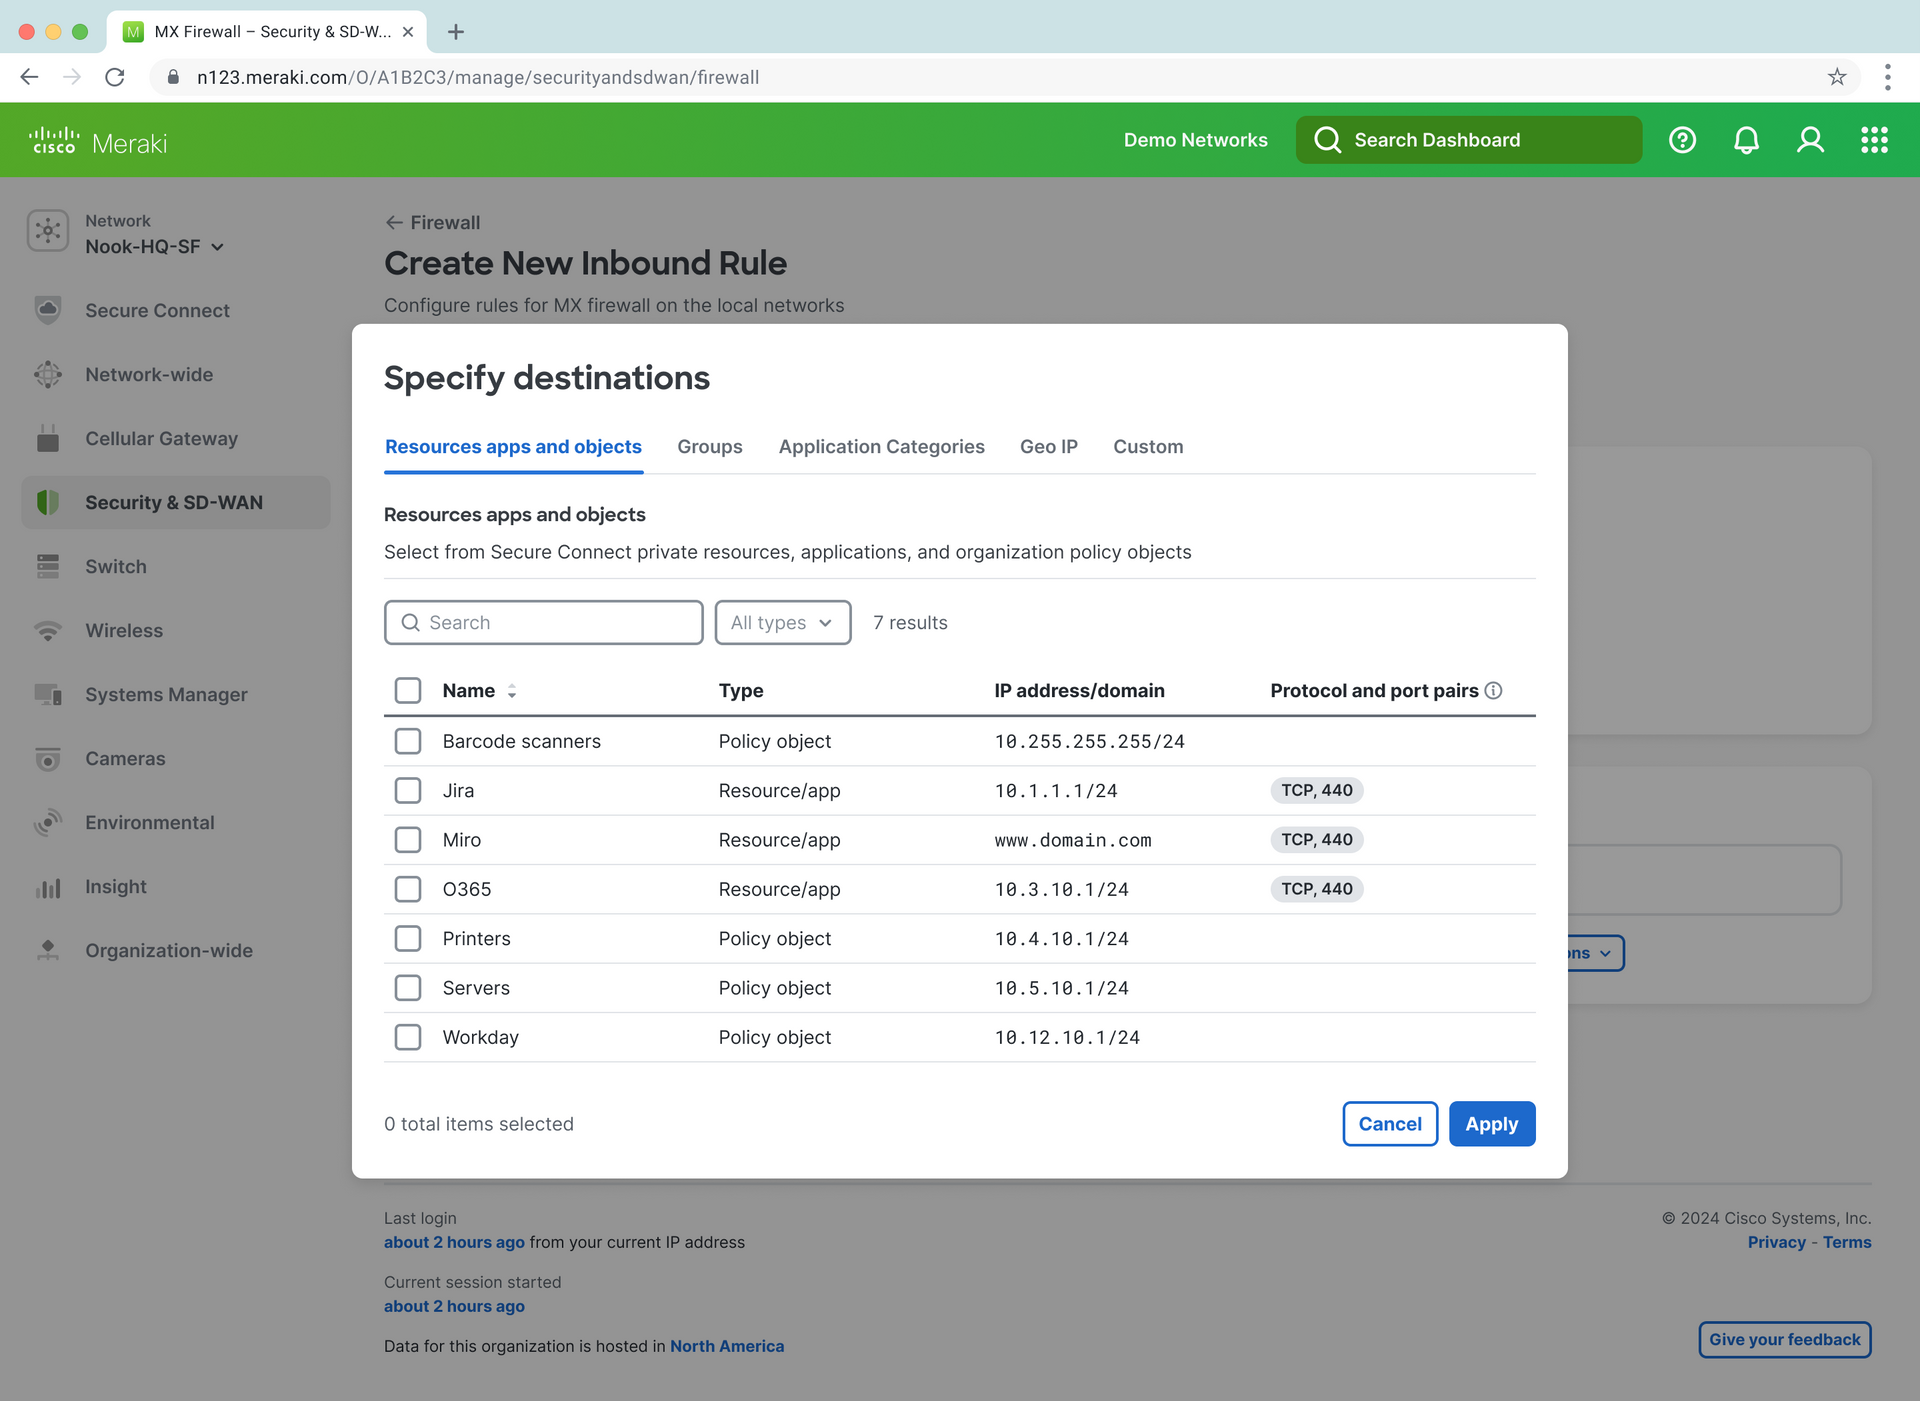Go back to Firewall link

(433, 223)
